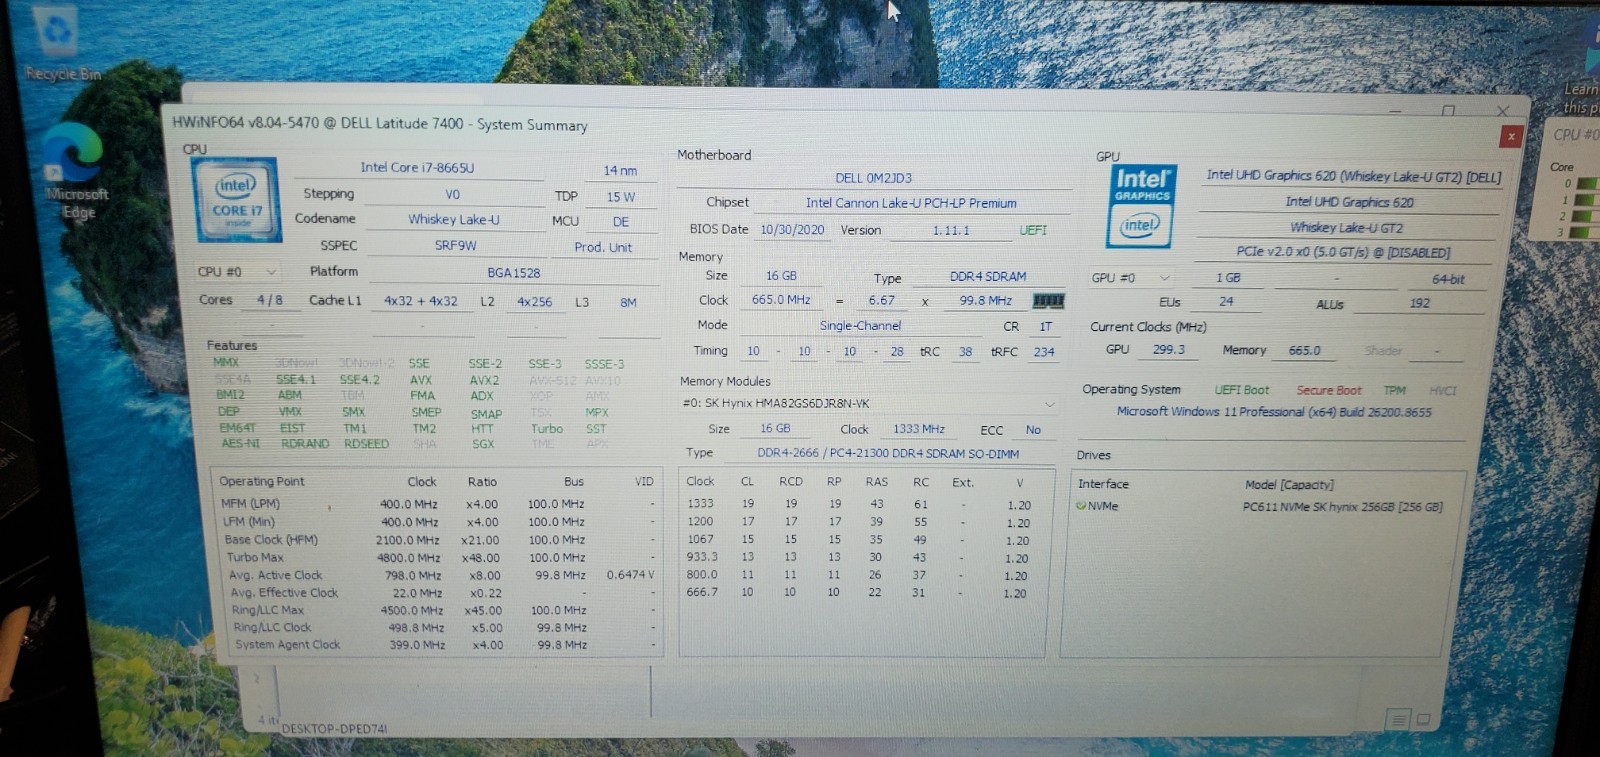Click the memory module chip icon
1600x757 pixels.
1048,301
